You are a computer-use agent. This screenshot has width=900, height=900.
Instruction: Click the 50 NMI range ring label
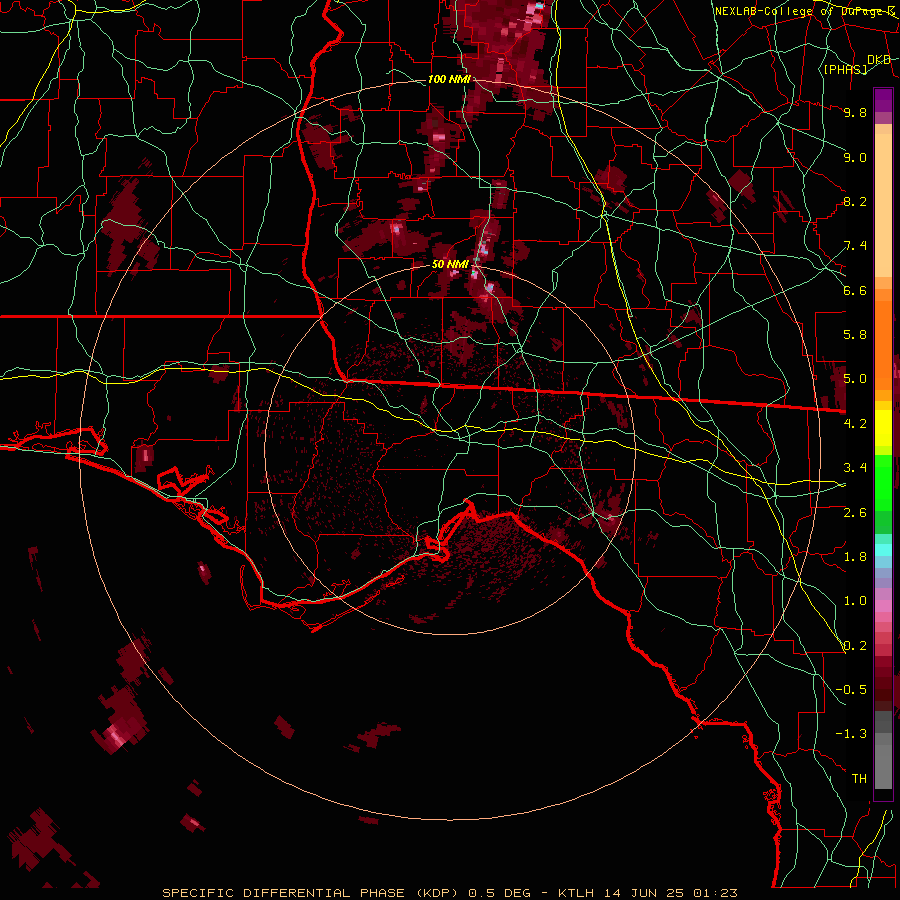451,265
